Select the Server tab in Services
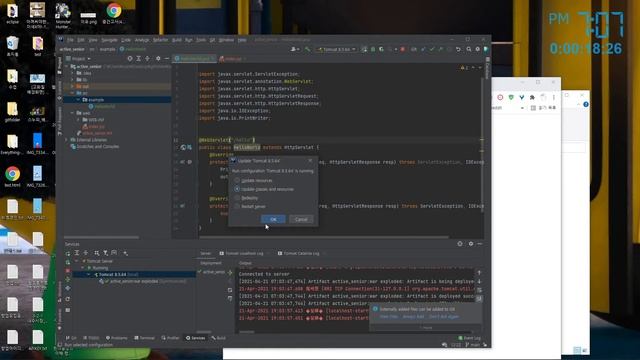This screenshot has width=640, height=360. [205, 253]
